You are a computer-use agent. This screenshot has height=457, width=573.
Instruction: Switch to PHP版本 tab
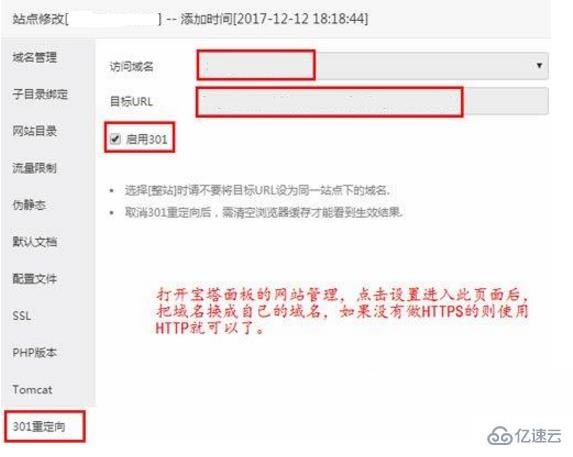coord(35,353)
